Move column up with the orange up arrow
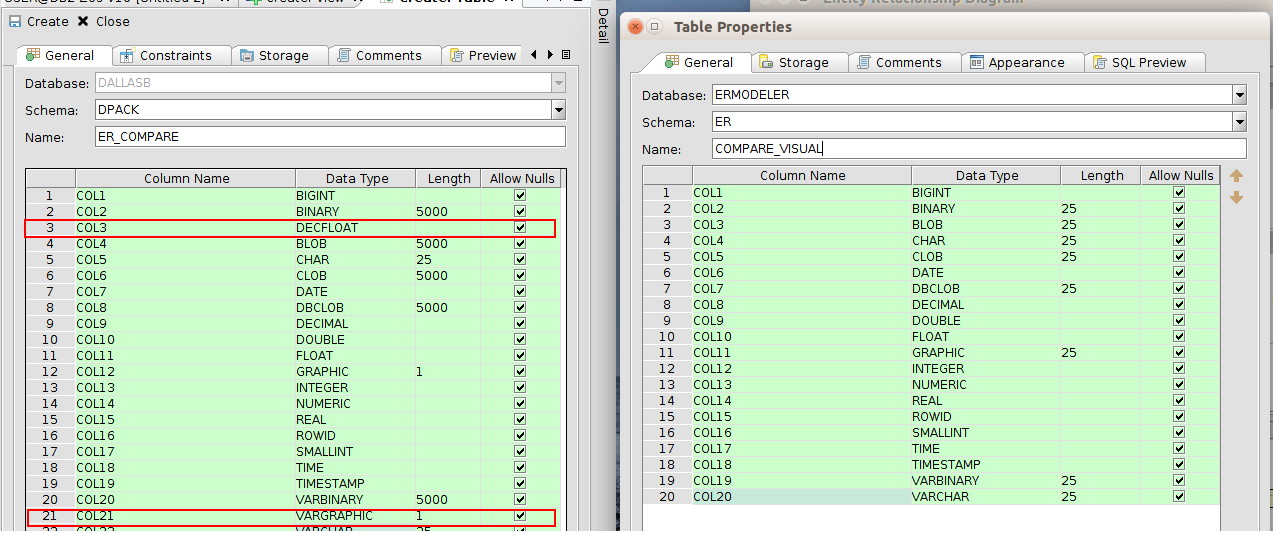 1236,176
